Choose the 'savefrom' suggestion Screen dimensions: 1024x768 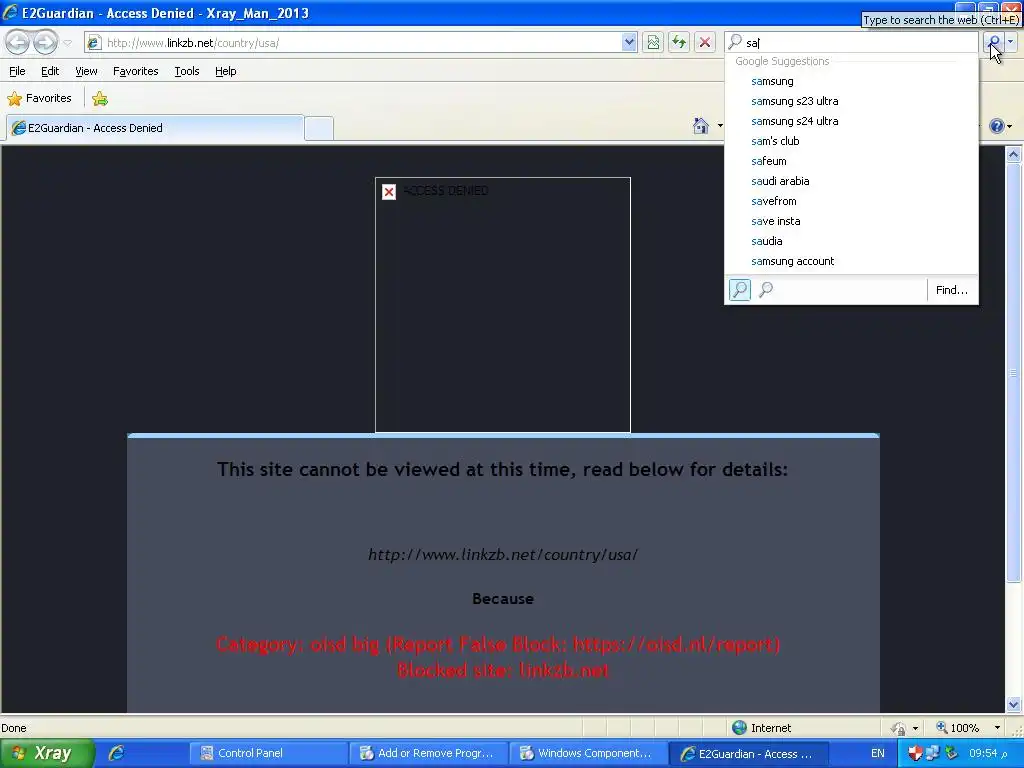coord(851,201)
